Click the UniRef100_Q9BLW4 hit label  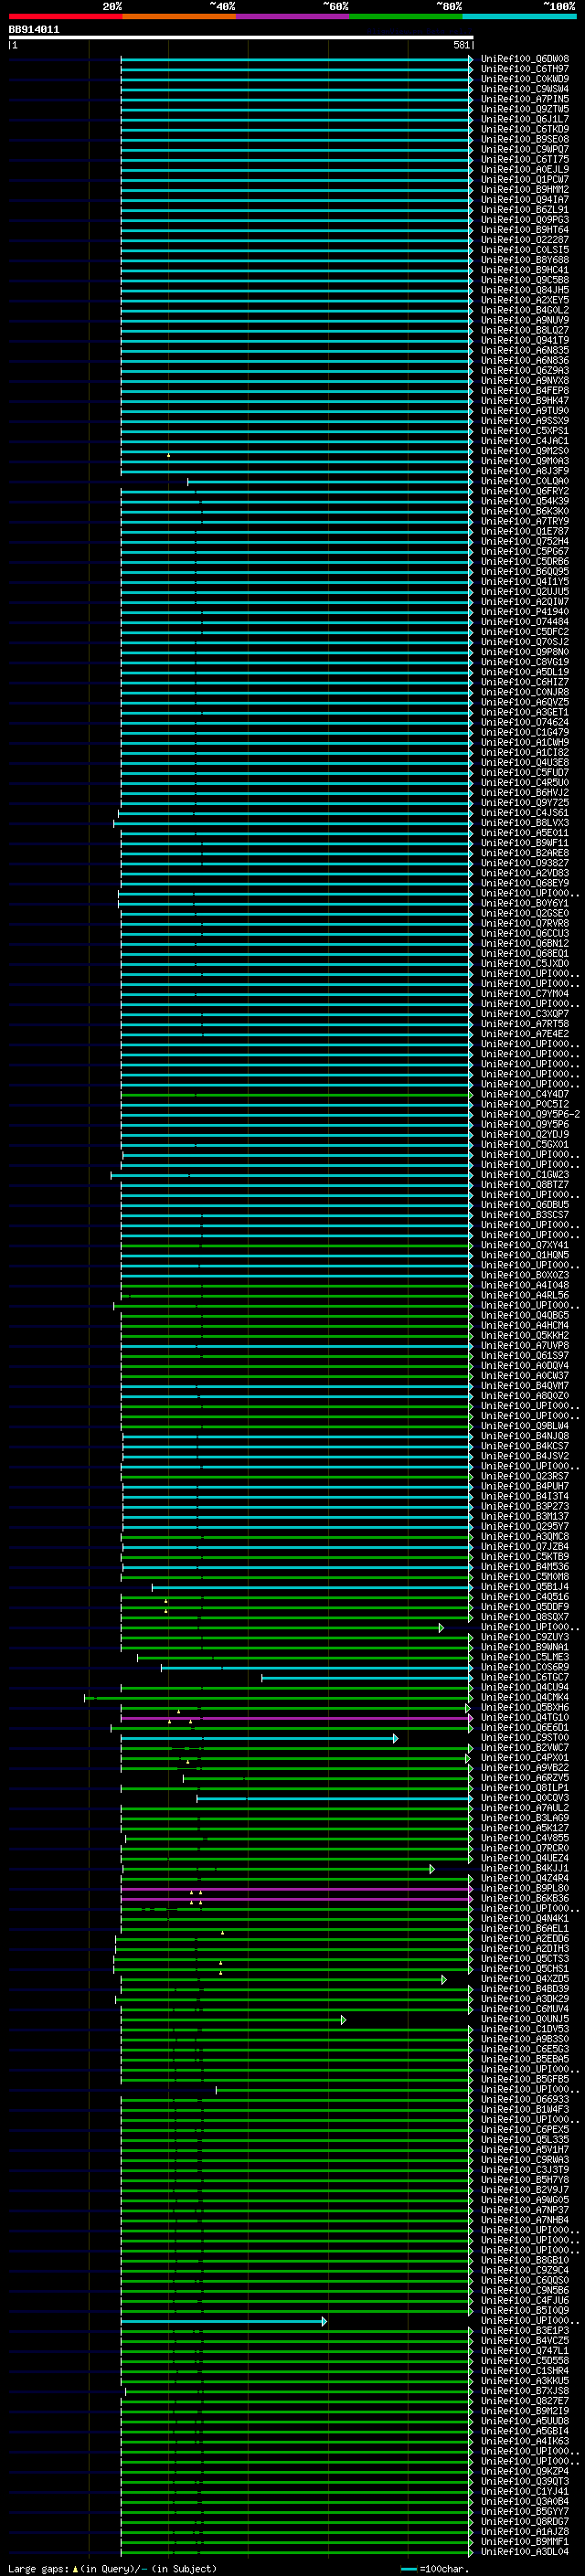524,1426
